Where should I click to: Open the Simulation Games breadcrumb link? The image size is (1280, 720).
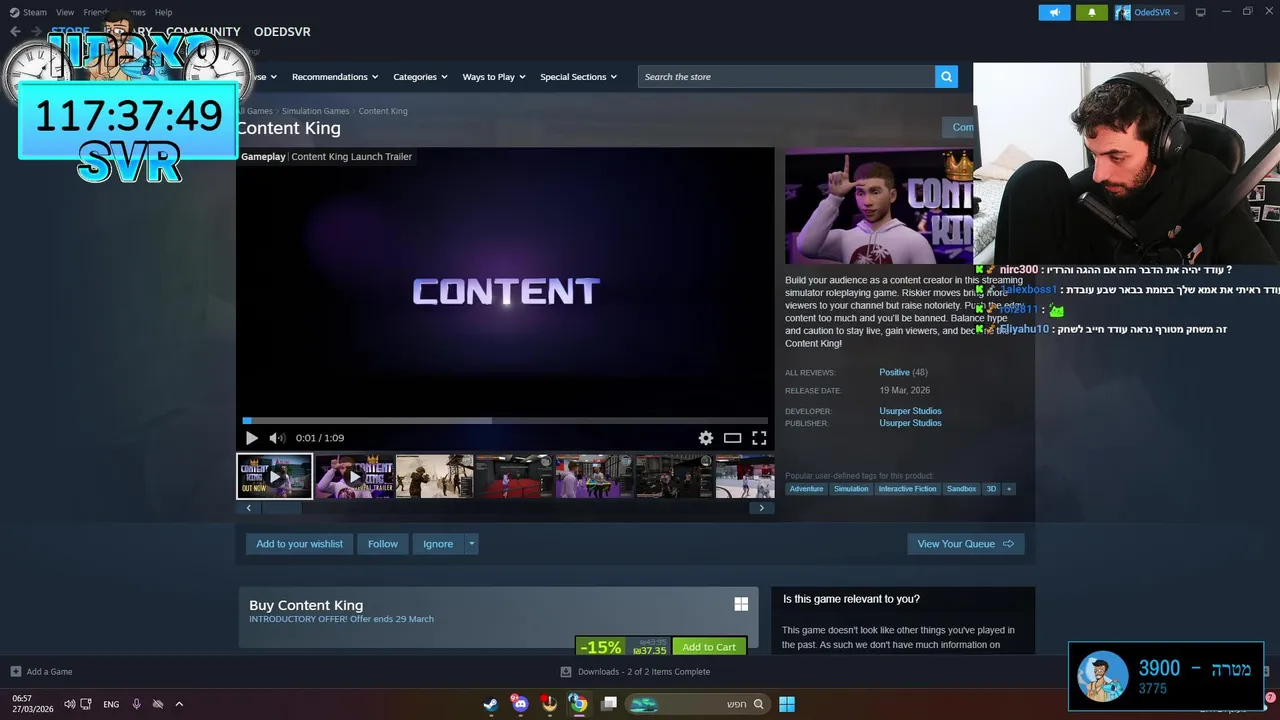point(315,111)
